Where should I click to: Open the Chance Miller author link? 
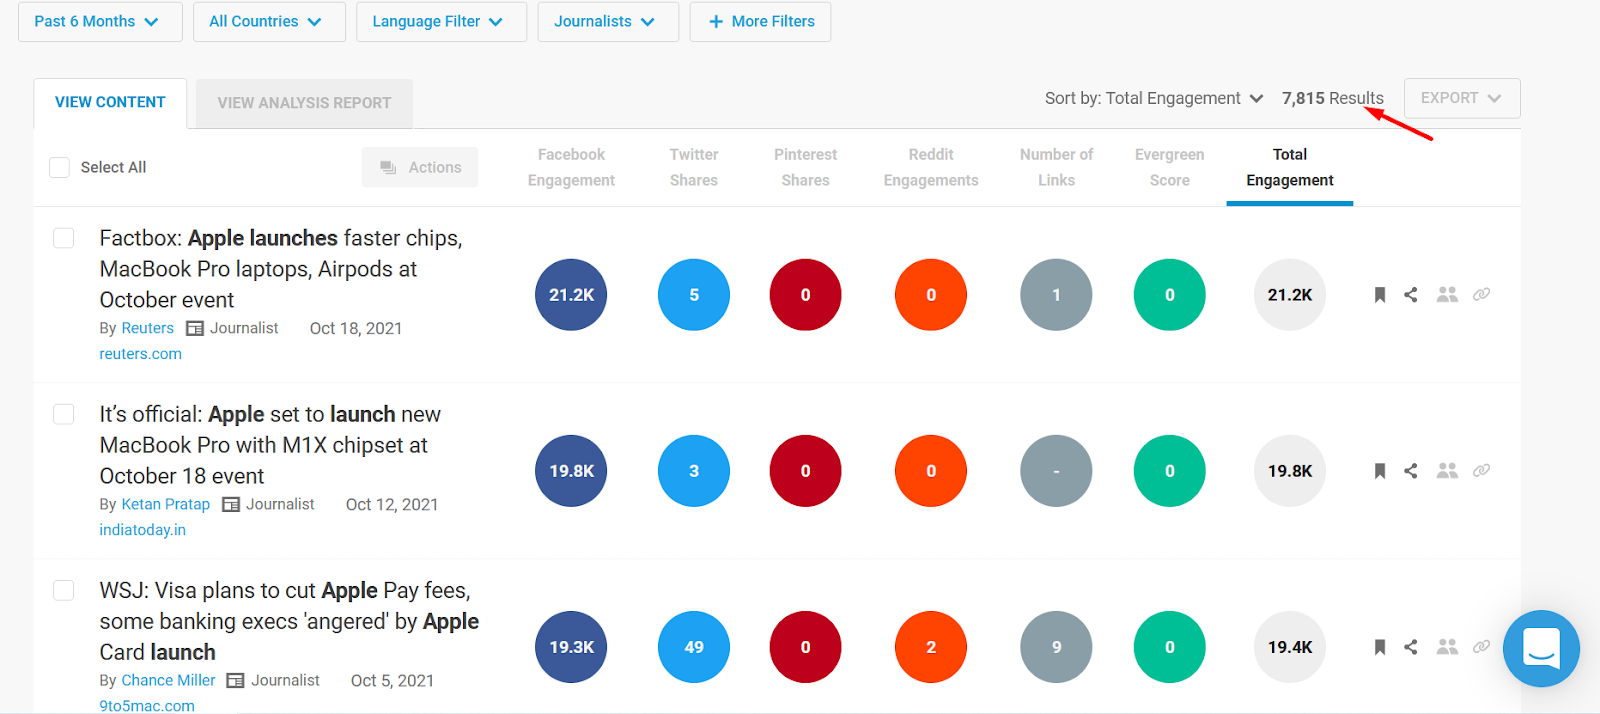pos(168,681)
